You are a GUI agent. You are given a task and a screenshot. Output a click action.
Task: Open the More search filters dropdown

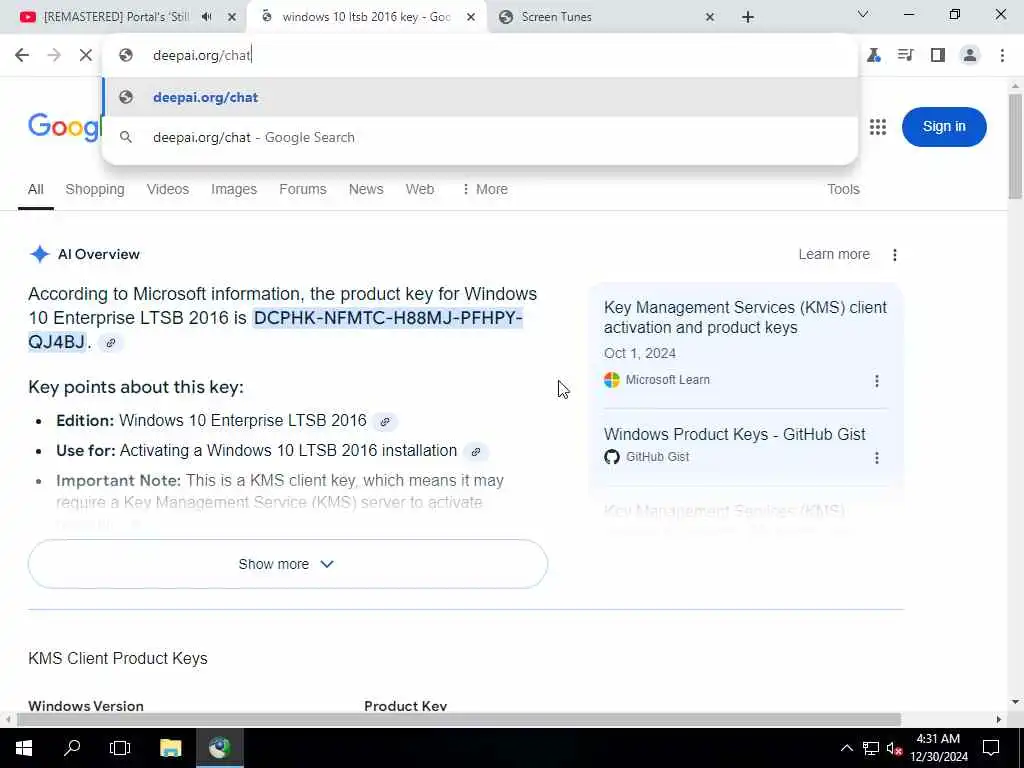click(x=485, y=189)
